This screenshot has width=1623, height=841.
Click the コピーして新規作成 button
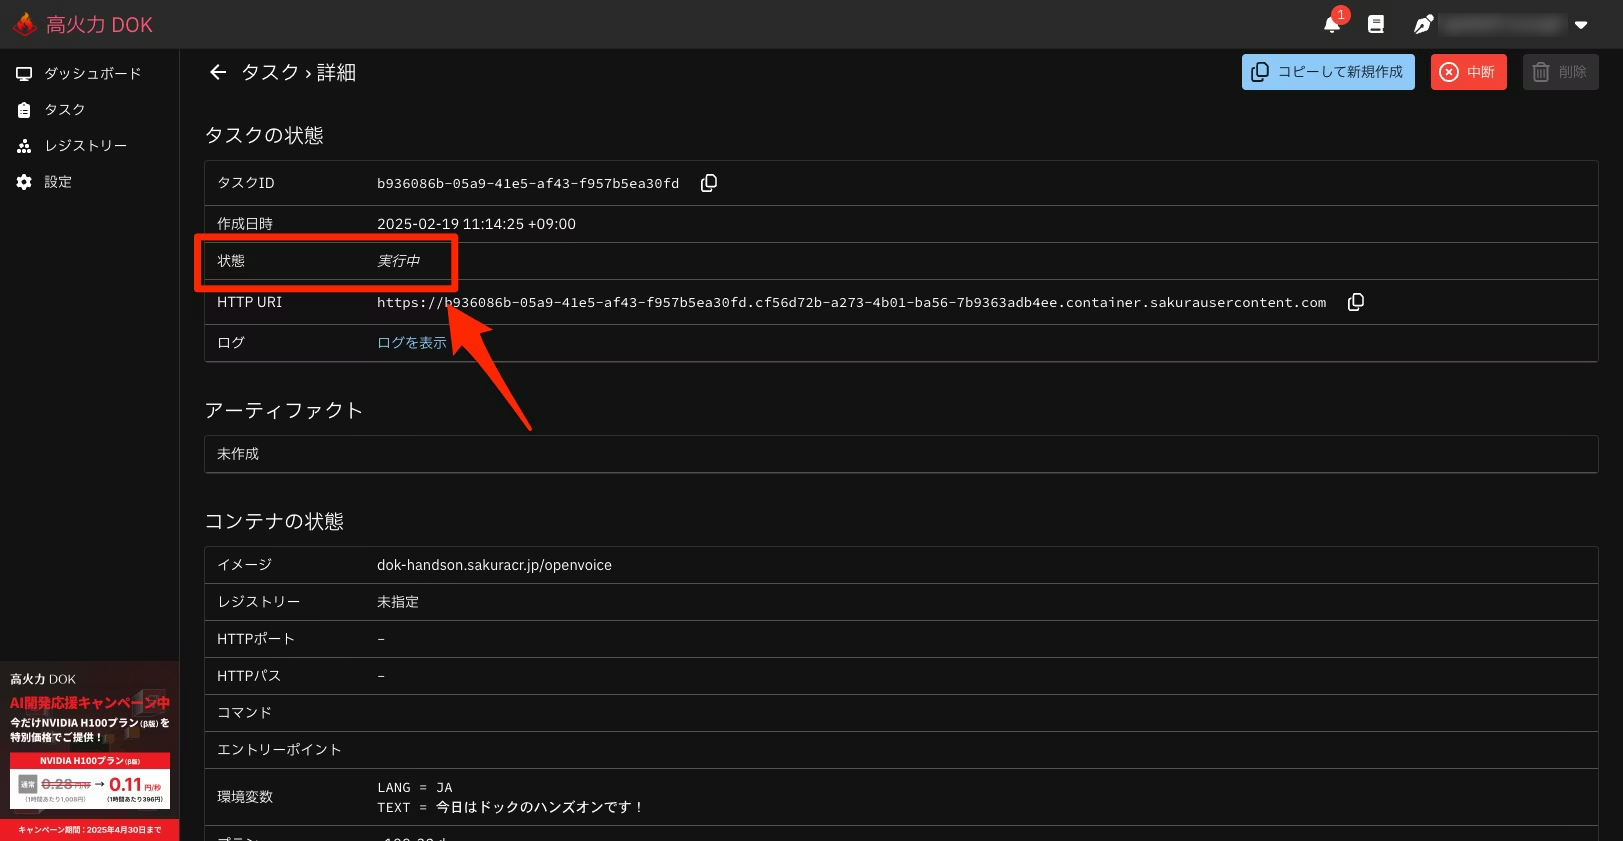pyautogui.click(x=1328, y=72)
